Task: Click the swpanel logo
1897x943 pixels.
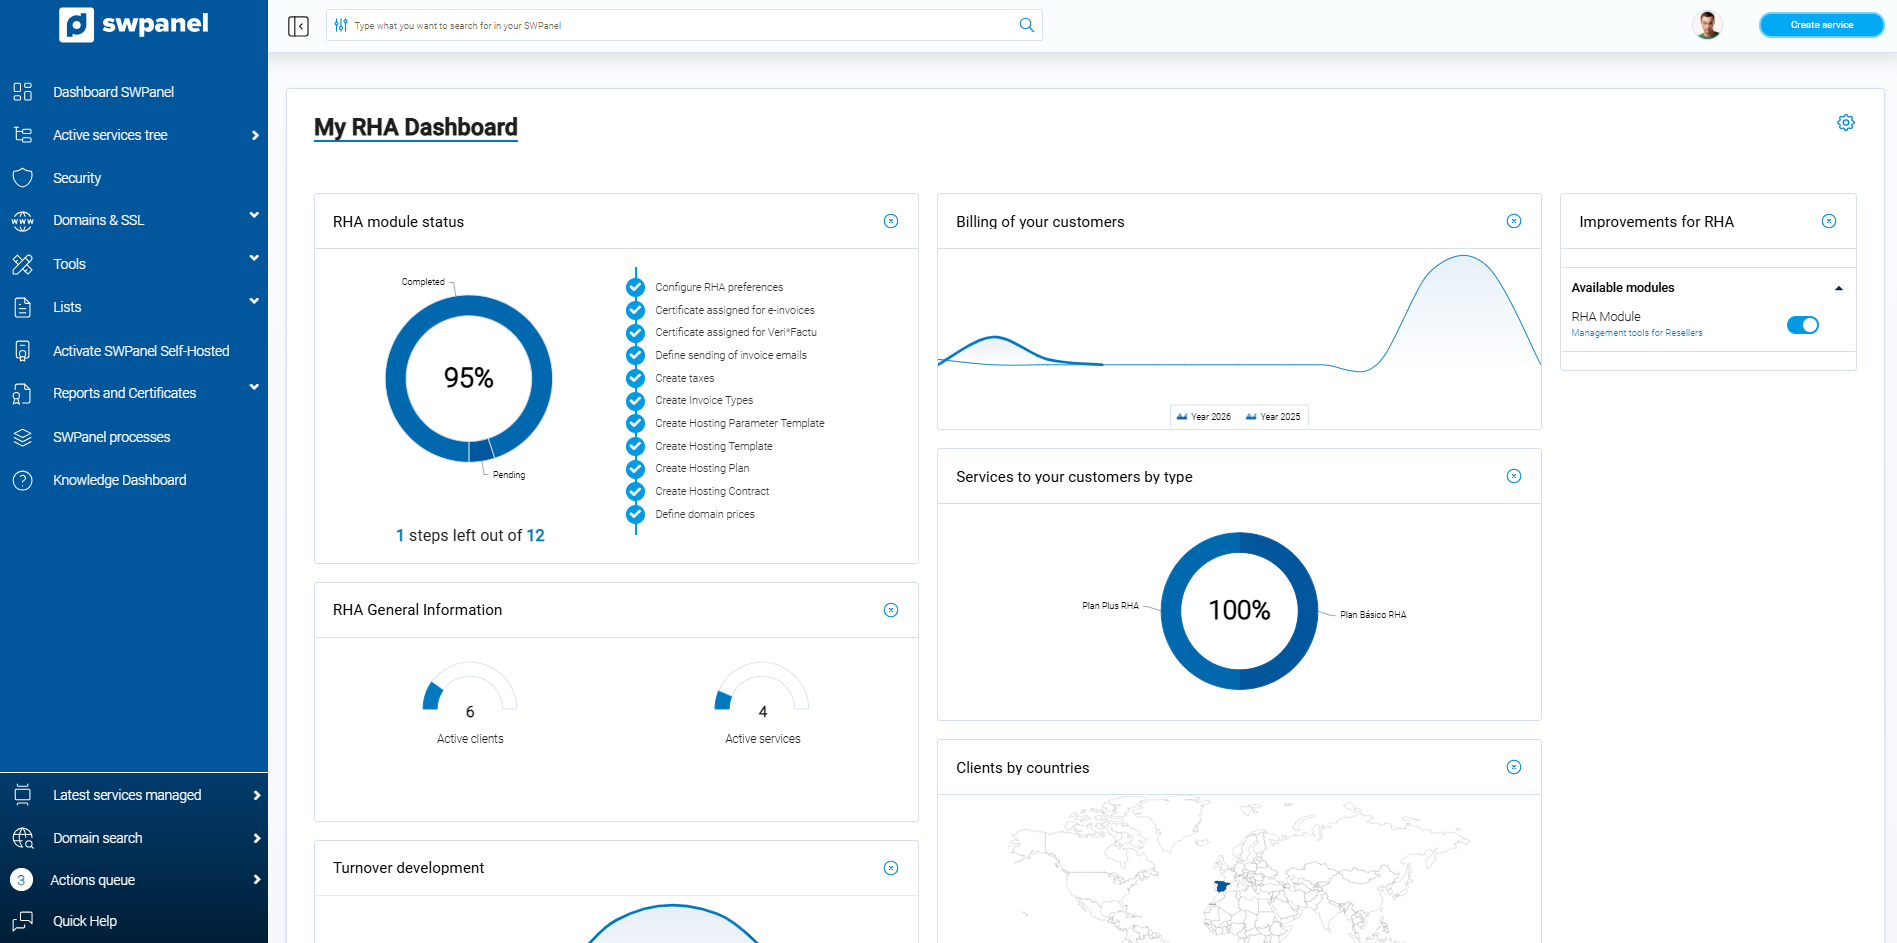Action: point(134,24)
